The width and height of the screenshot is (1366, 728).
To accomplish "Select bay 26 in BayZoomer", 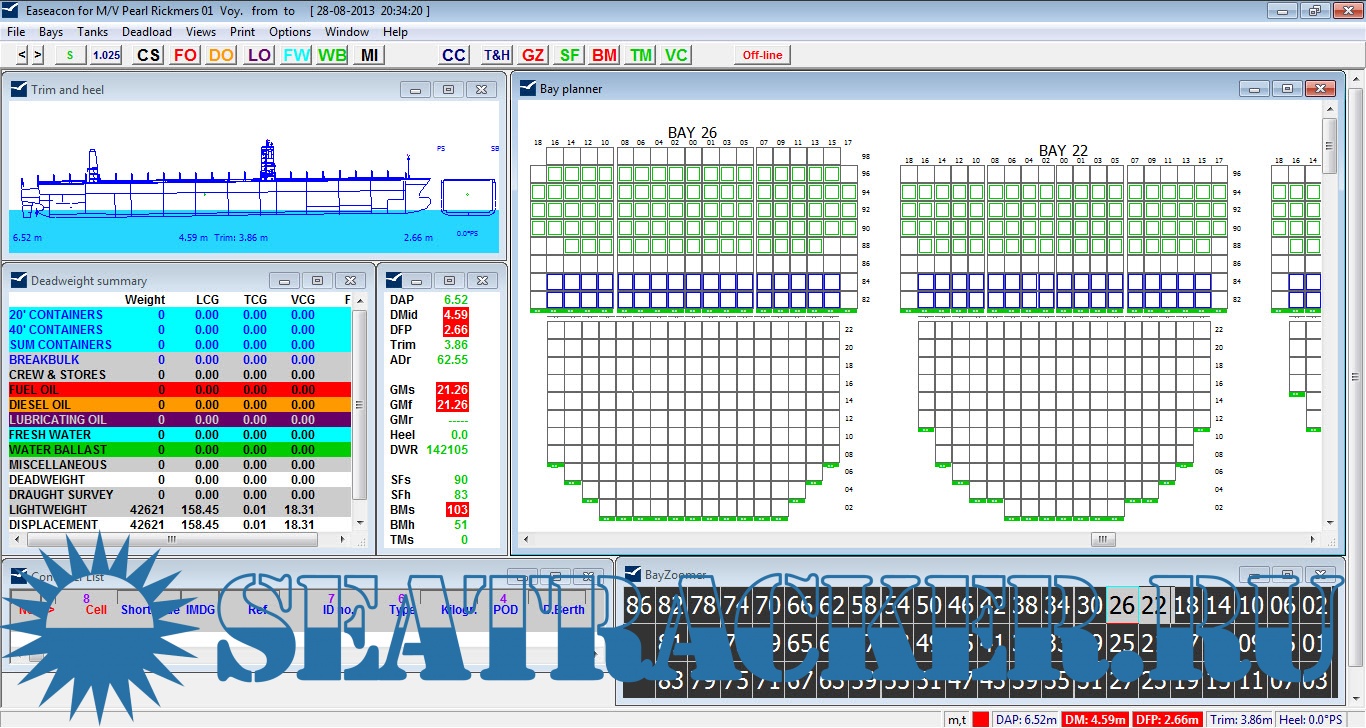I will (1122, 606).
